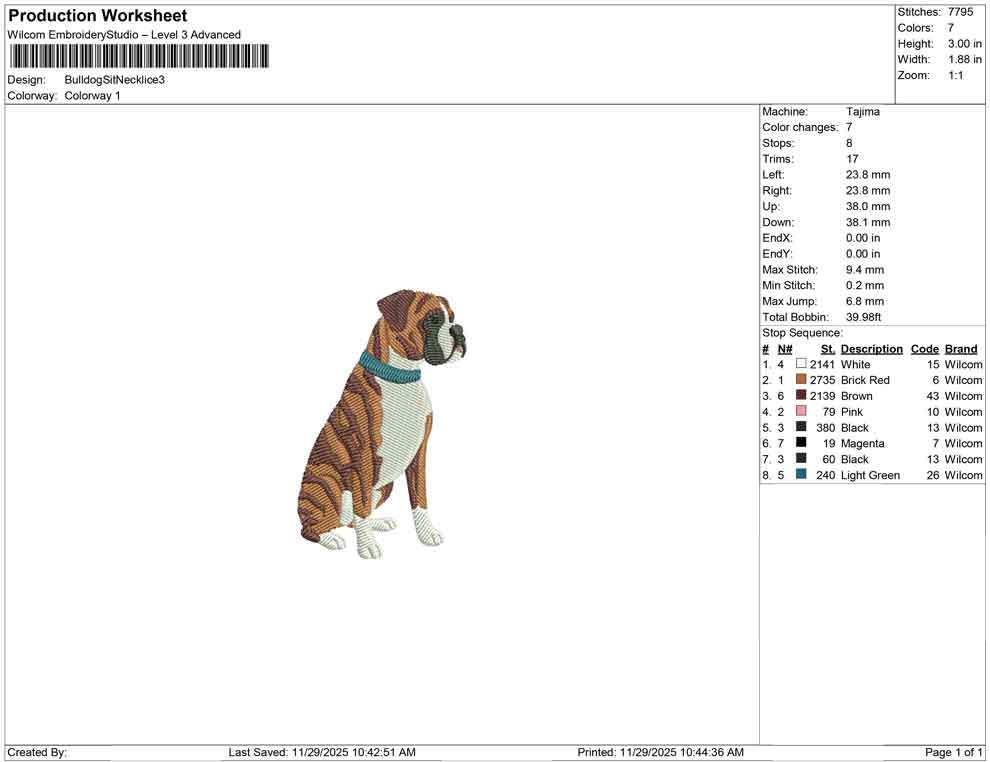Click the barcode under the worksheet title
The width and height of the screenshot is (990, 762).
tap(138, 56)
